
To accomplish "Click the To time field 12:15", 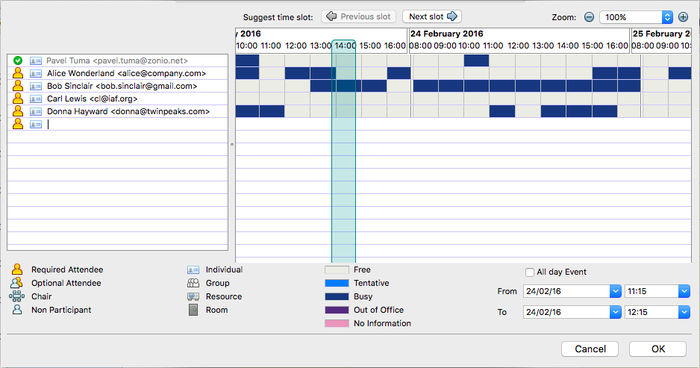I will (x=651, y=312).
